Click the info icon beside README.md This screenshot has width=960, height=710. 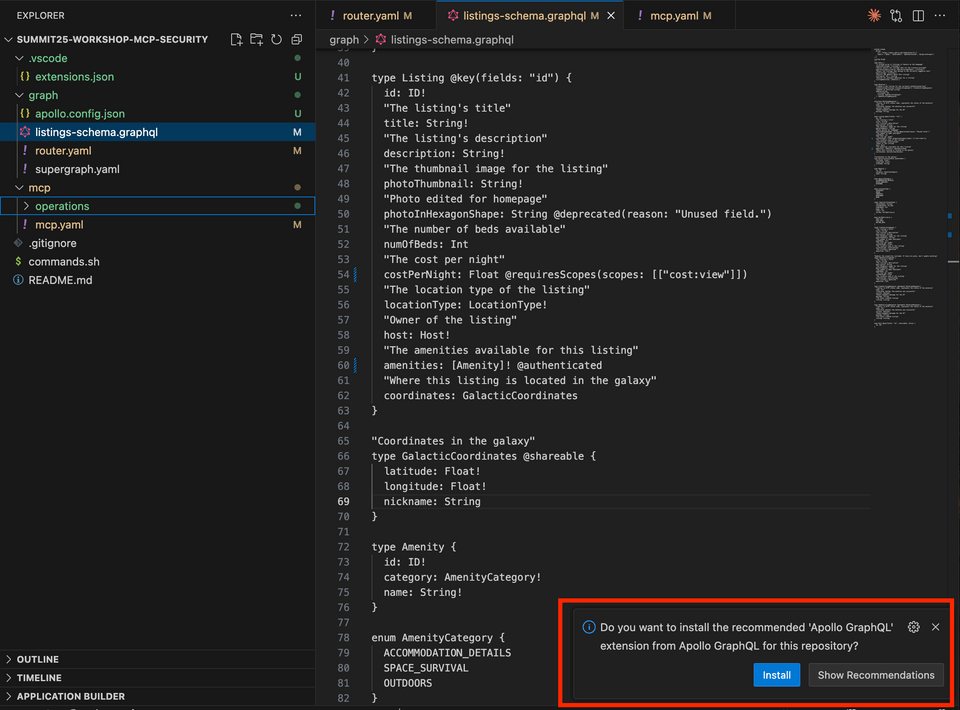click(18, 280)
